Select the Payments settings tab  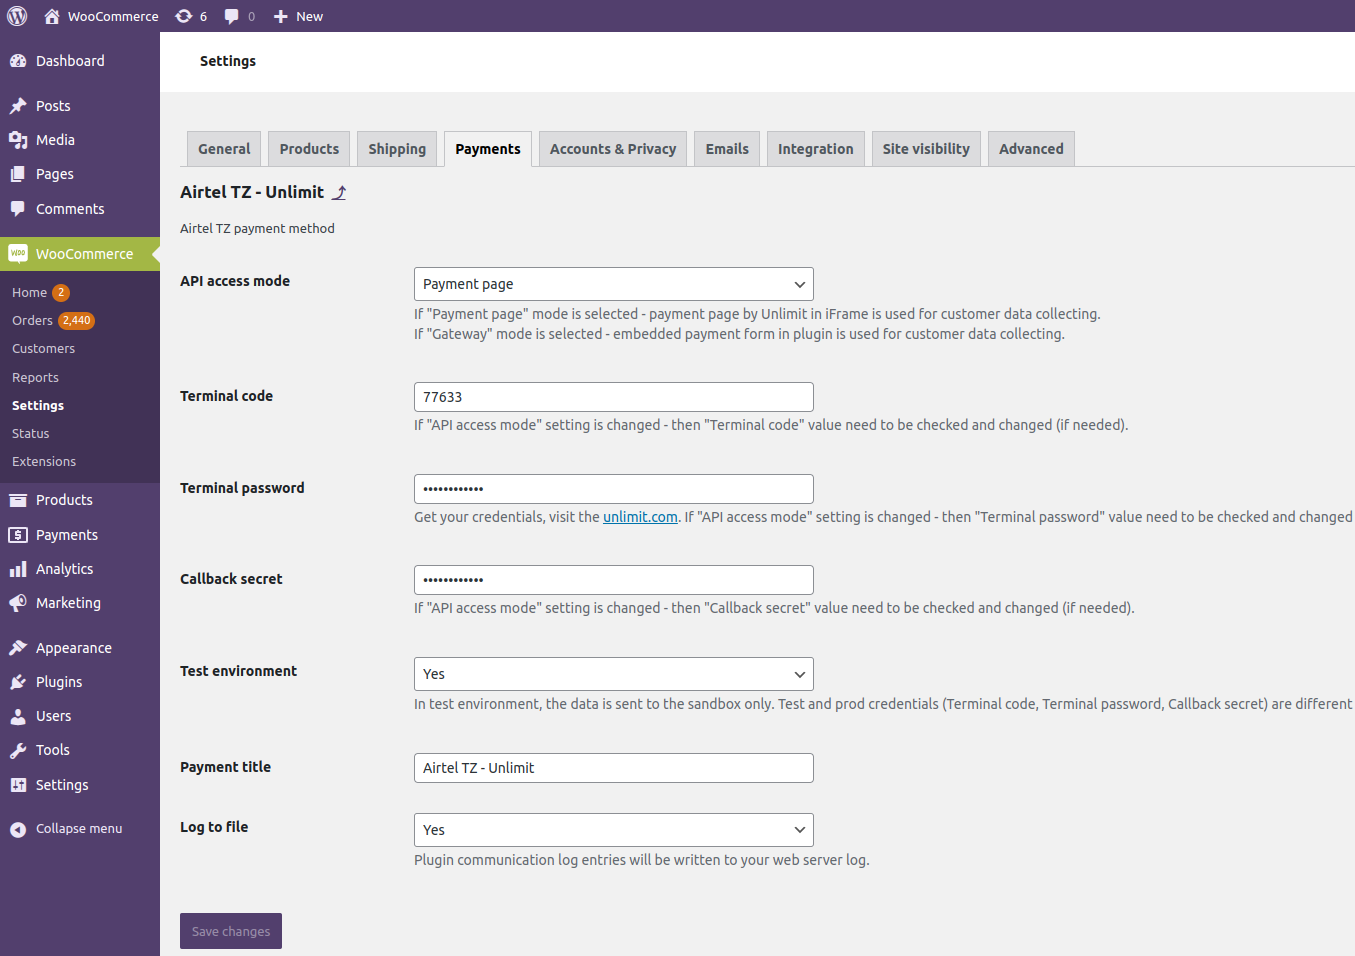[488, 149]
